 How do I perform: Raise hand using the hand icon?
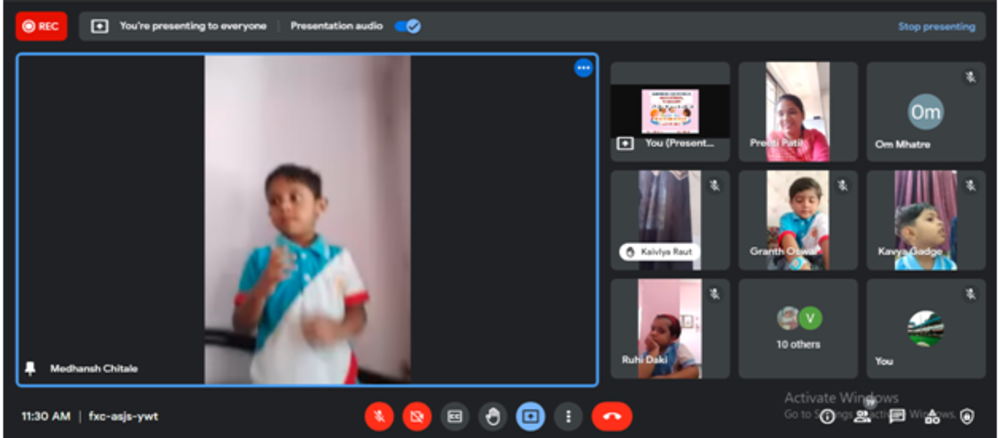(492, 416)
